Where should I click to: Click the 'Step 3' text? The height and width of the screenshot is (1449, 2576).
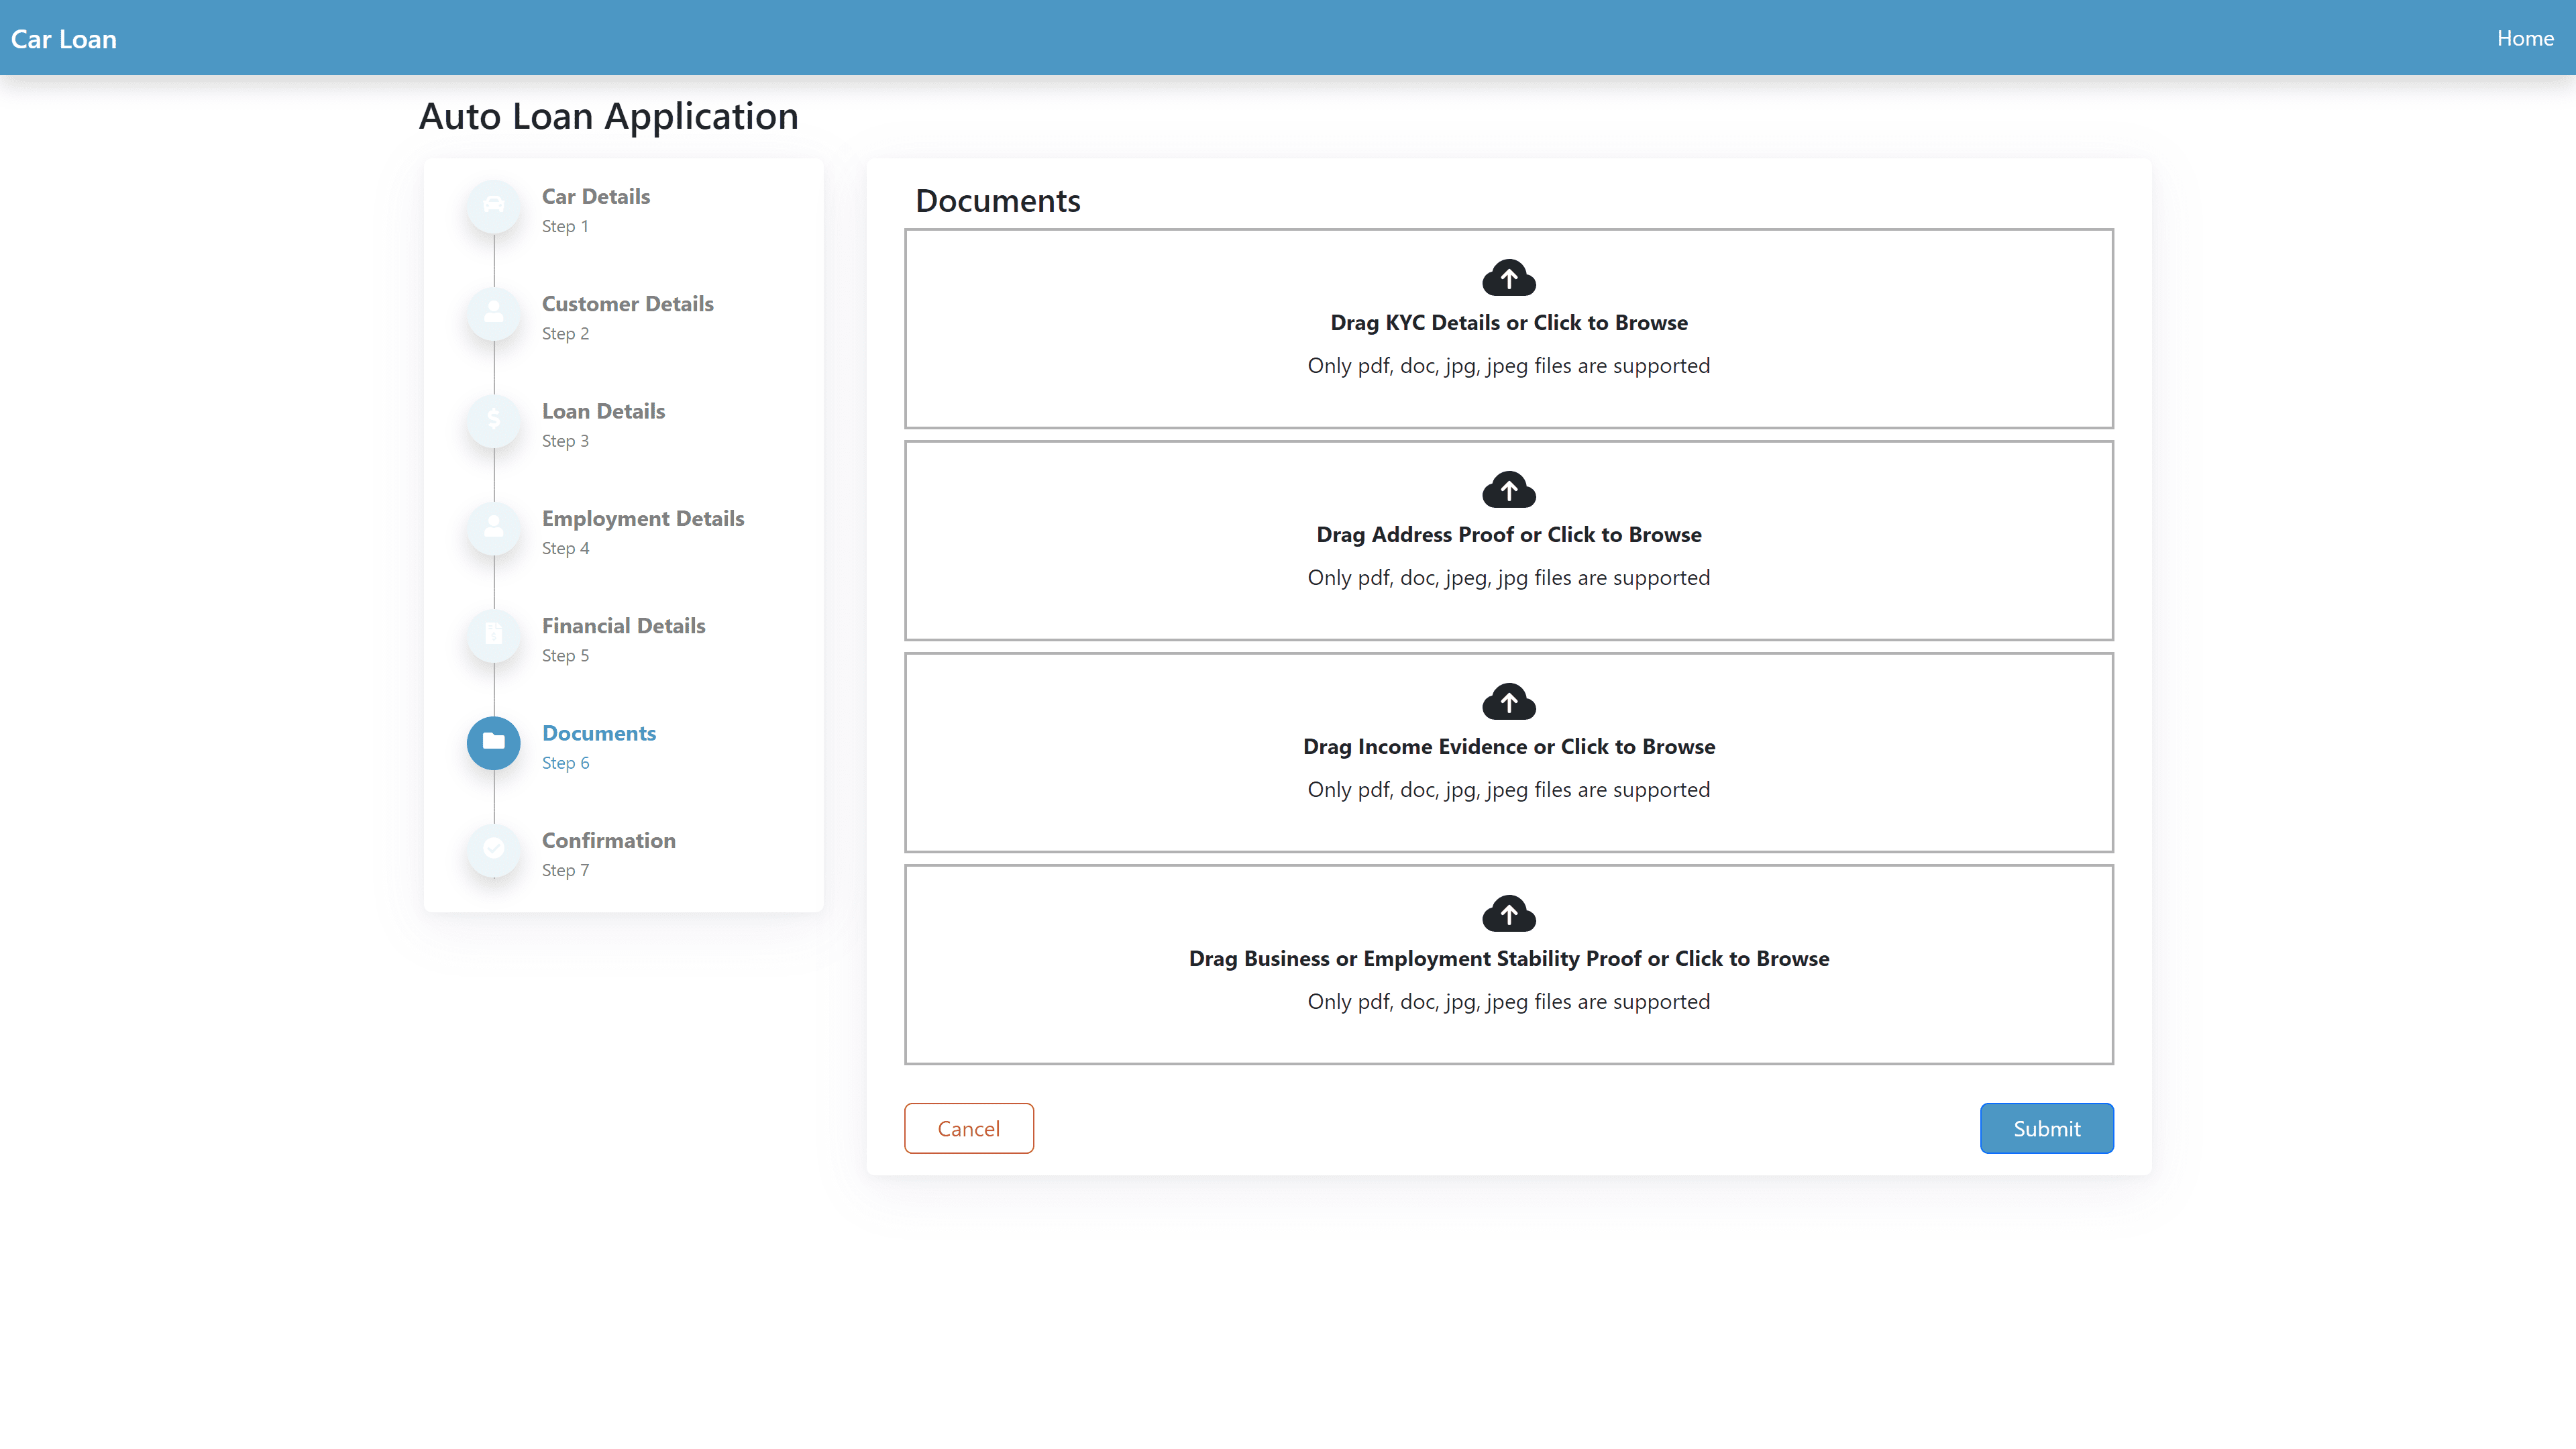(x=565, y=441)
